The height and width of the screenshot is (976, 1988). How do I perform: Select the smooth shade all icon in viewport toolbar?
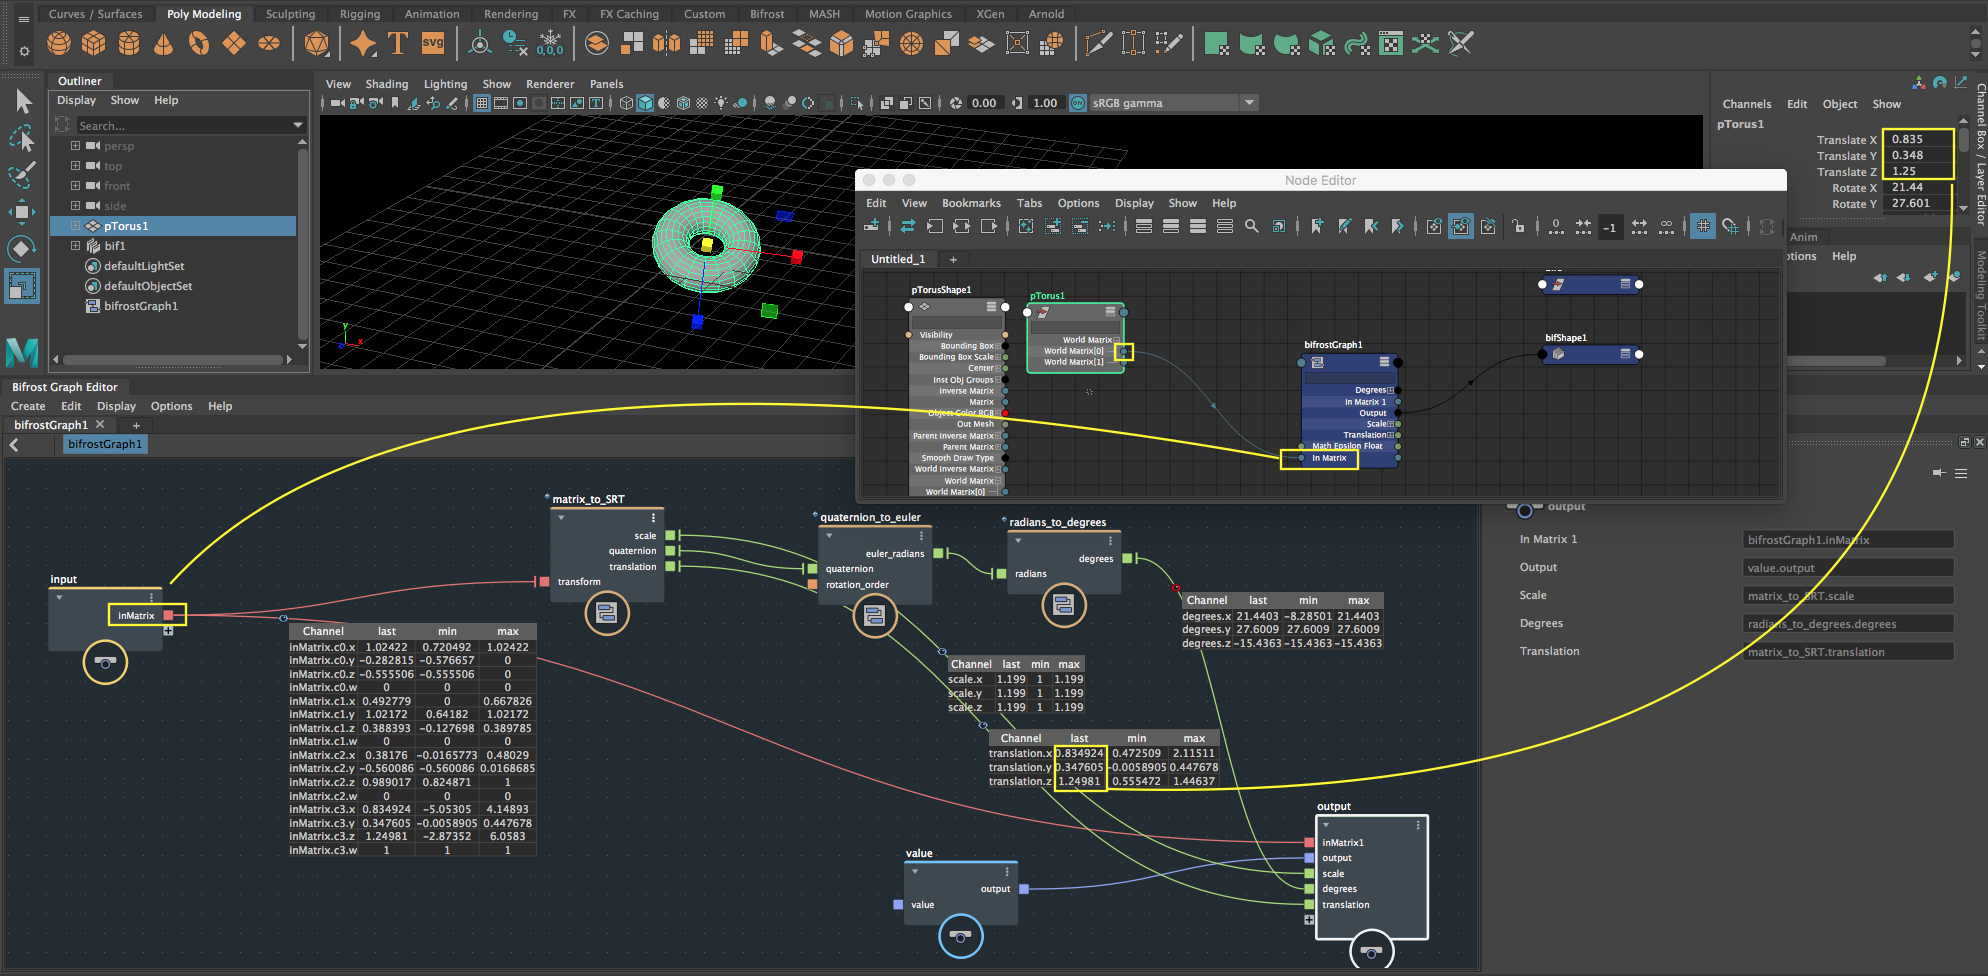click(x=644, y=102)
